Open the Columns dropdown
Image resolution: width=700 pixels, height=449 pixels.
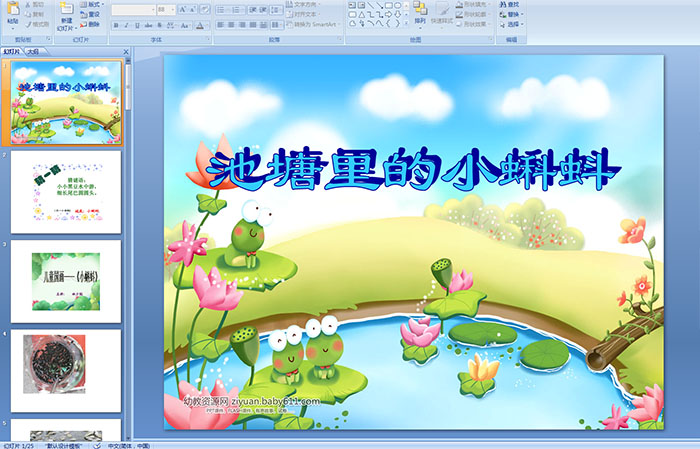(277, 25)
